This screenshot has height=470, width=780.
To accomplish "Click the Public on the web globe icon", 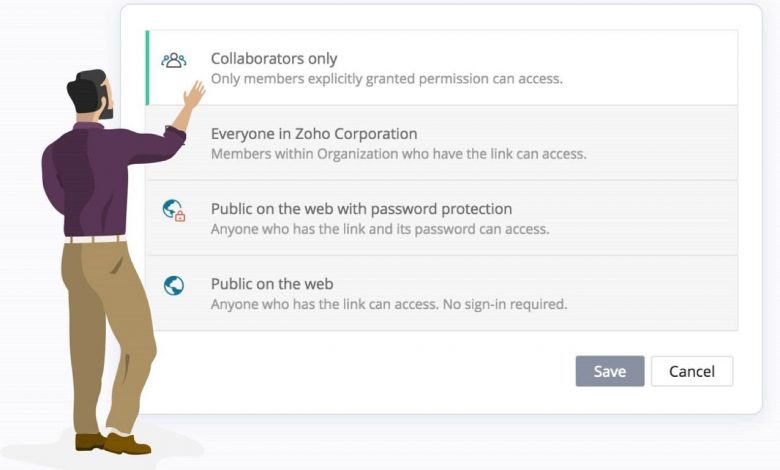I will tap(174, 286).
